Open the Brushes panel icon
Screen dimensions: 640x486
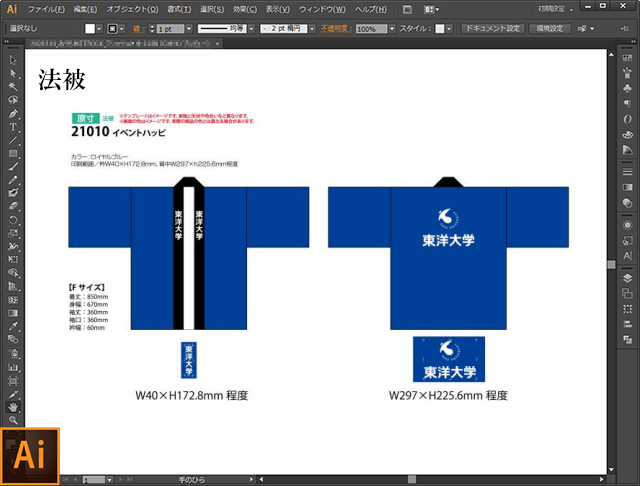pos(627,73)
